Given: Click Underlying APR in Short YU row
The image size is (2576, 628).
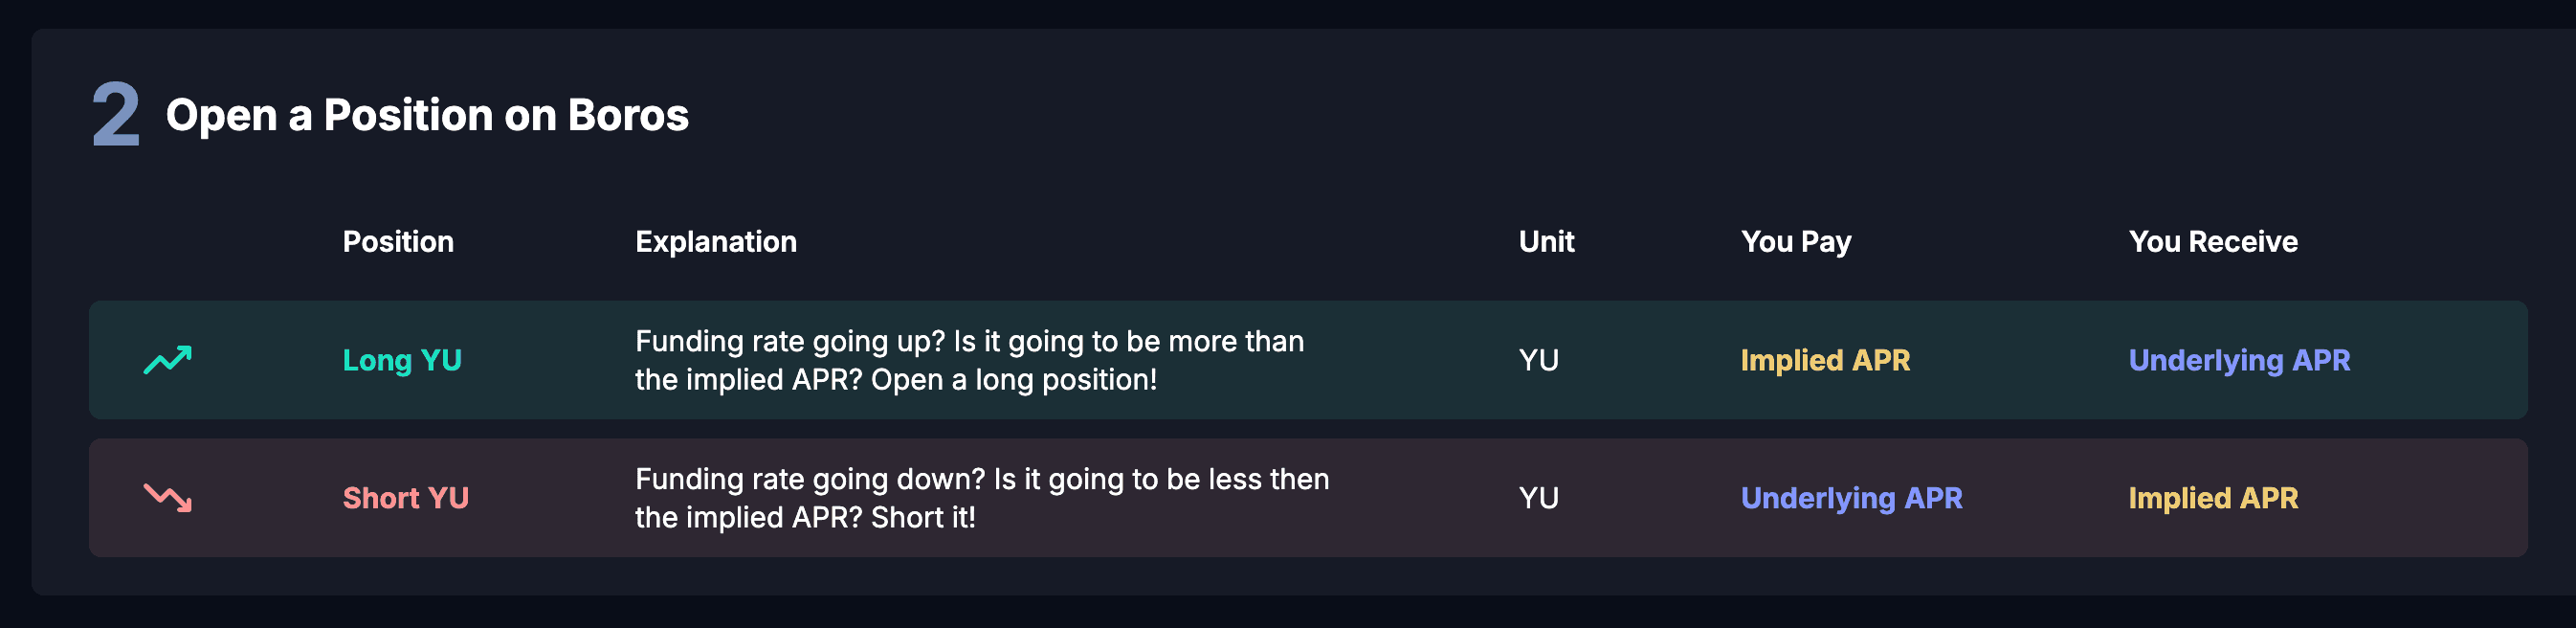Looking at the screenshot, I should pos(1851,498).
